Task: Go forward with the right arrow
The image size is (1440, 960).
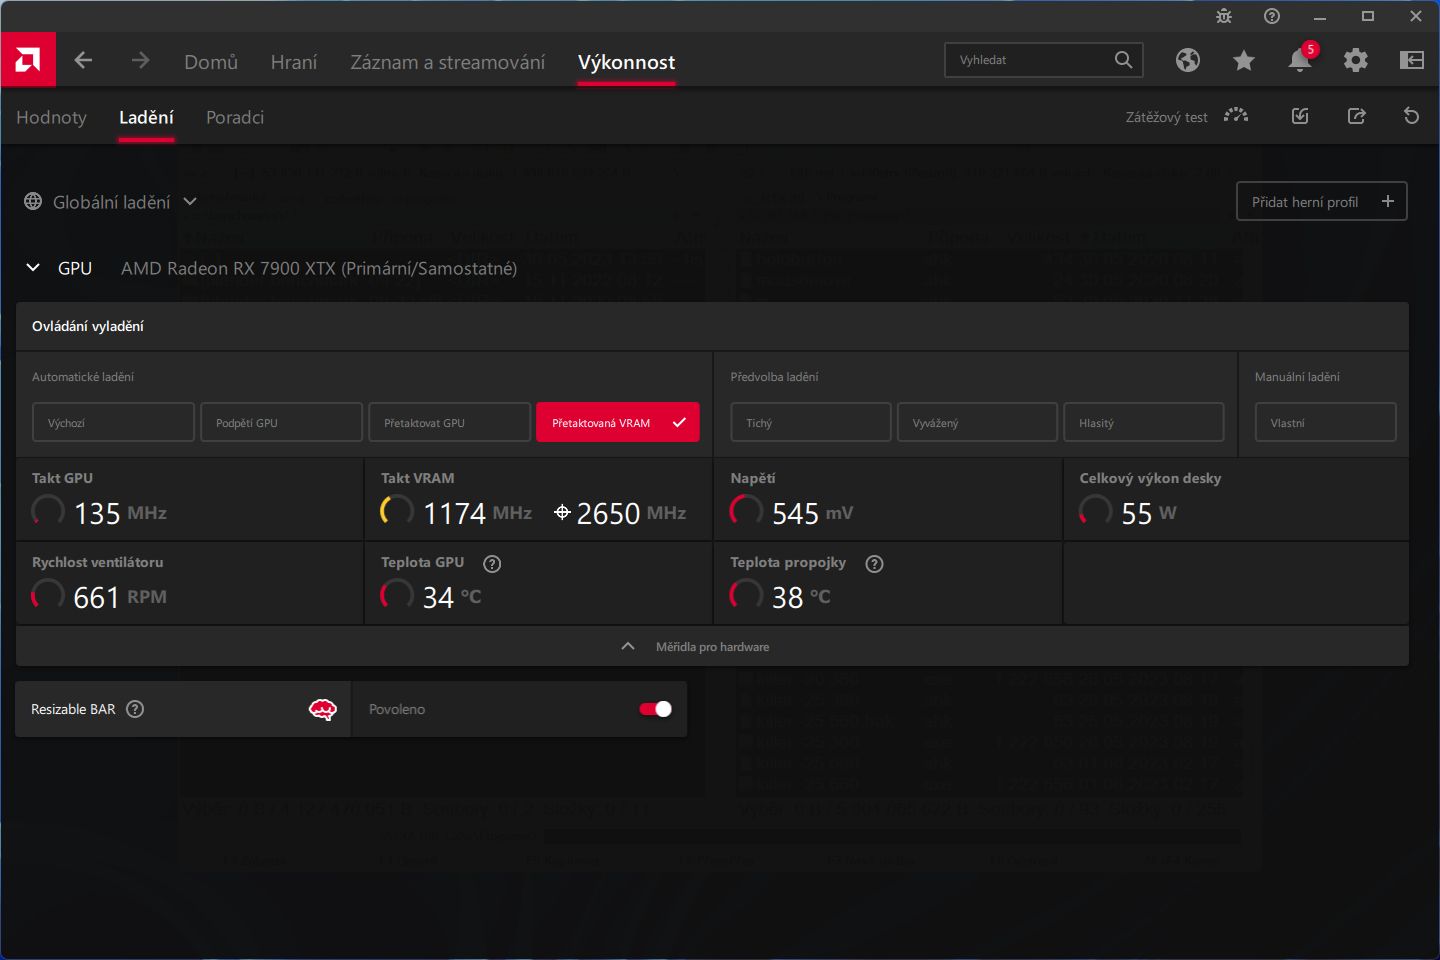Action: coord(140,60)
